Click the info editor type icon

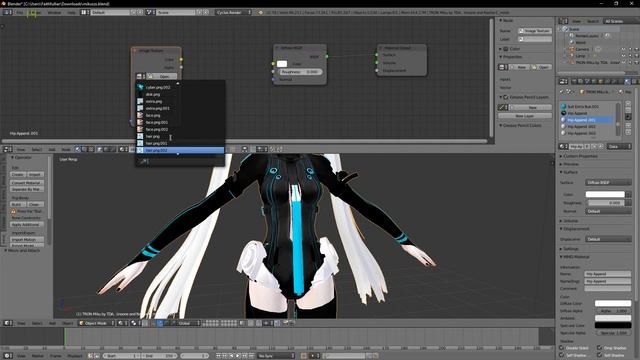coord(7,13)
